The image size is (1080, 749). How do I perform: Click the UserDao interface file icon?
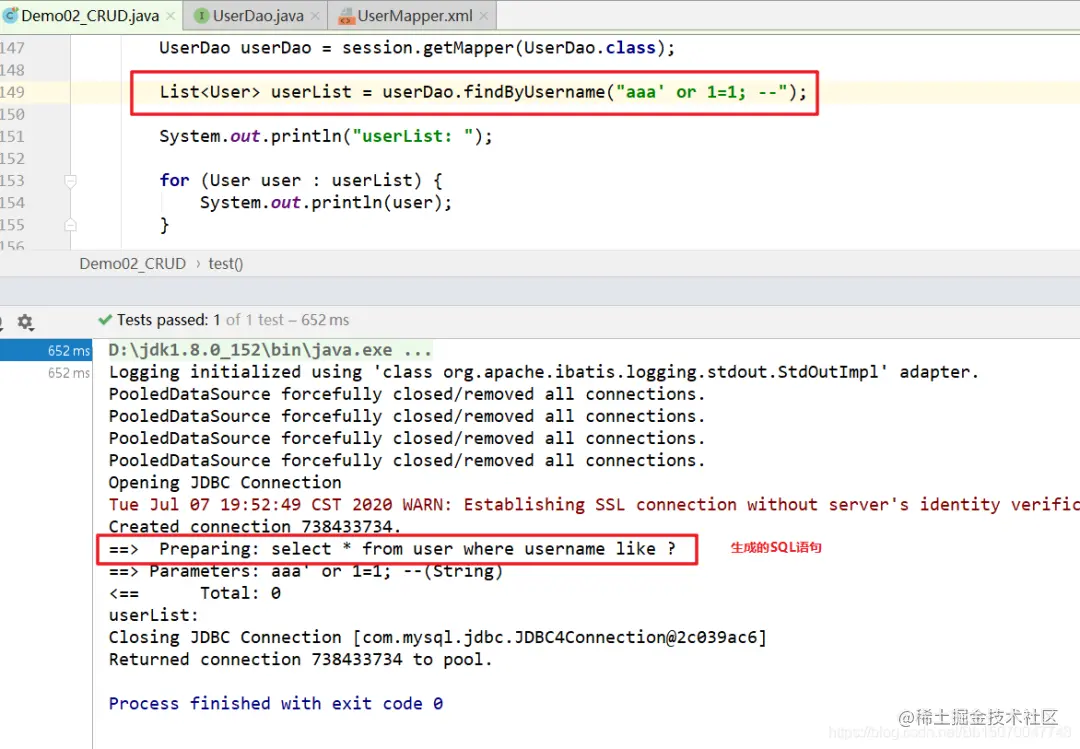(x=202, y=16)
